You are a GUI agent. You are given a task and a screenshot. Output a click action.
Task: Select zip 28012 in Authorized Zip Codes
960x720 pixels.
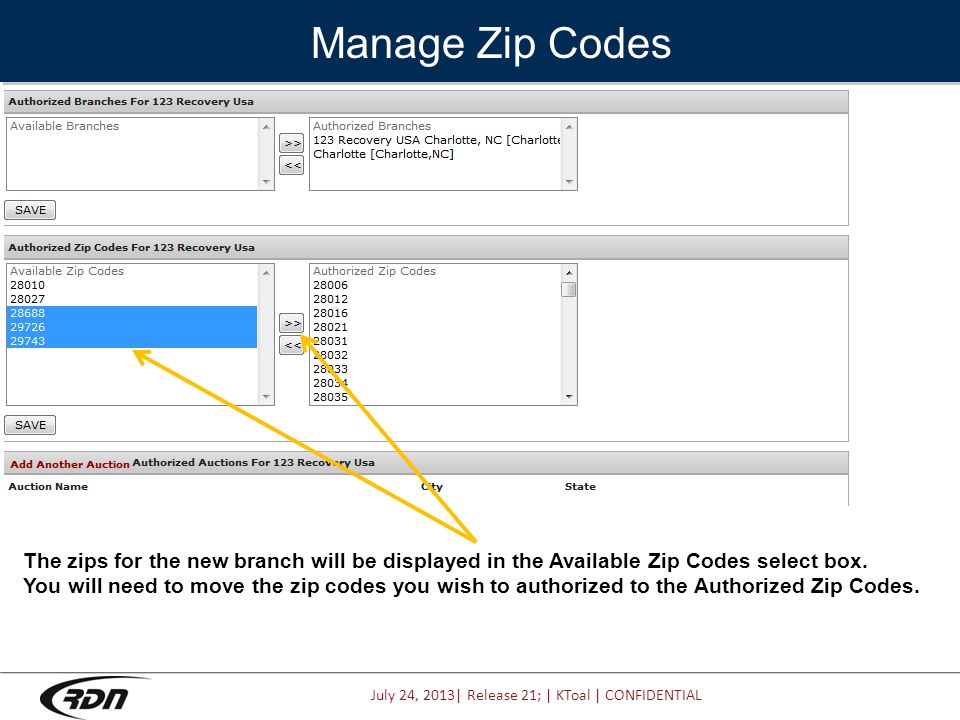coord(435,299)
